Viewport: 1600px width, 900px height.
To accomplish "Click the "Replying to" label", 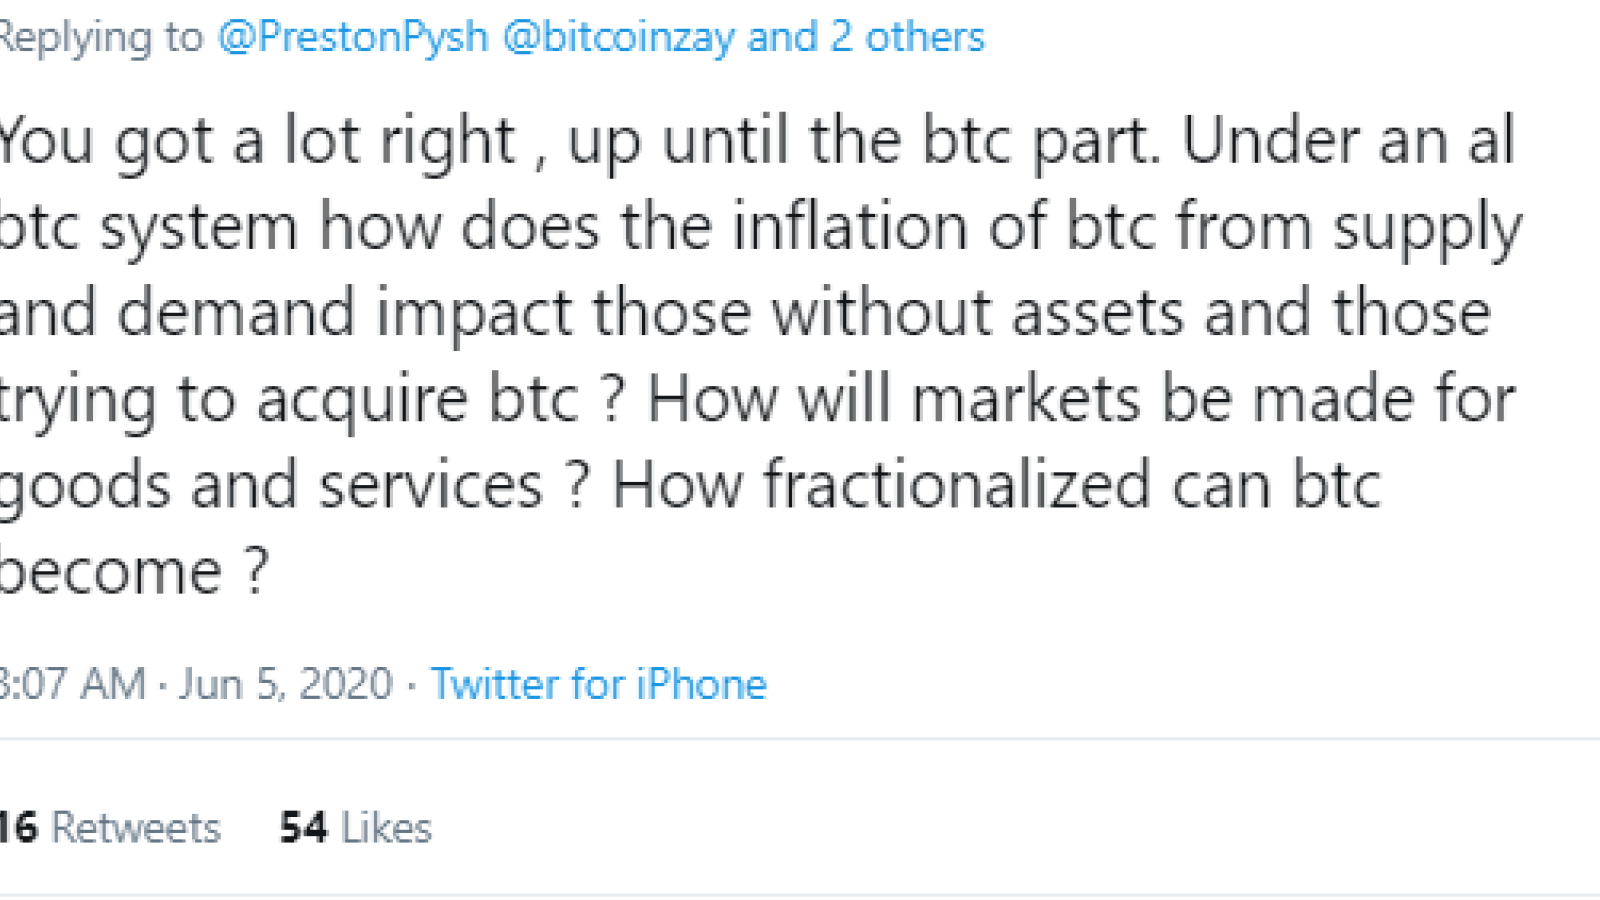I will [101, 37].
